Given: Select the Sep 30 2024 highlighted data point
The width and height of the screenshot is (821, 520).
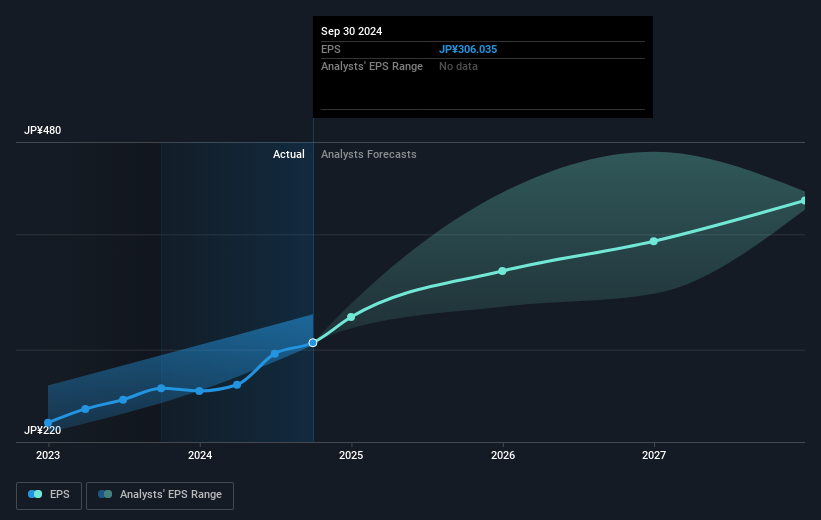Looking at the screenshot, I should (x=313, y=342).
